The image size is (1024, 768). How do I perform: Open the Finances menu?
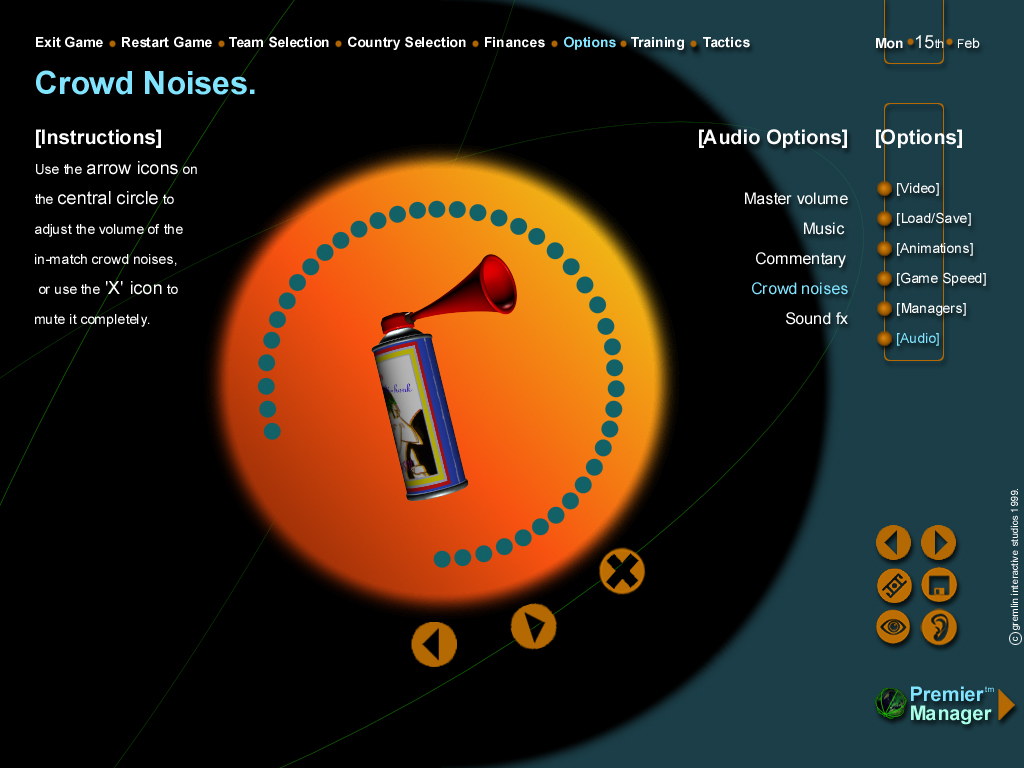click(x=514, y=43)
